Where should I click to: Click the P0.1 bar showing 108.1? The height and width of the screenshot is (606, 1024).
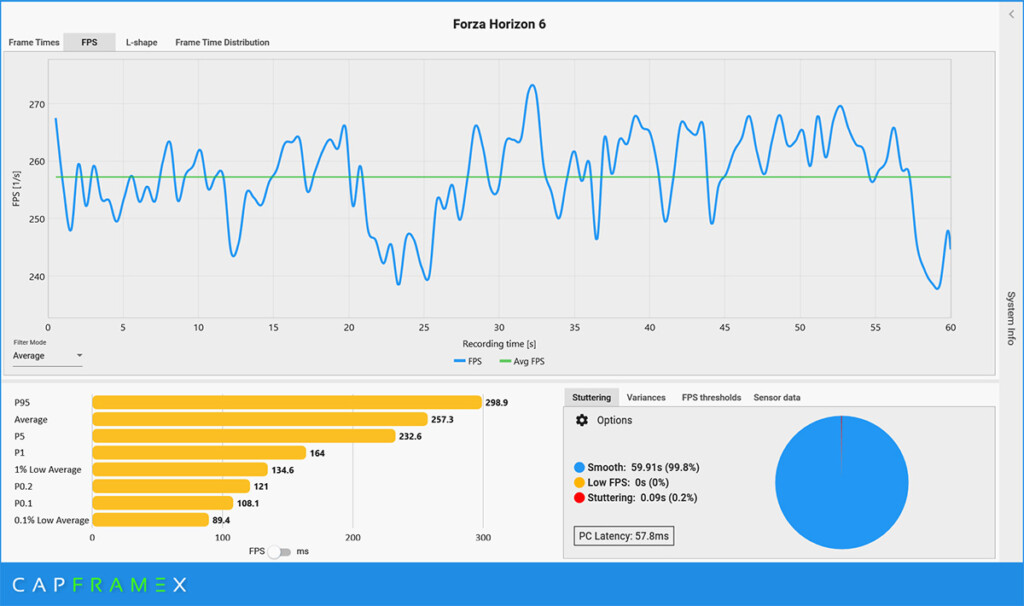163,503
